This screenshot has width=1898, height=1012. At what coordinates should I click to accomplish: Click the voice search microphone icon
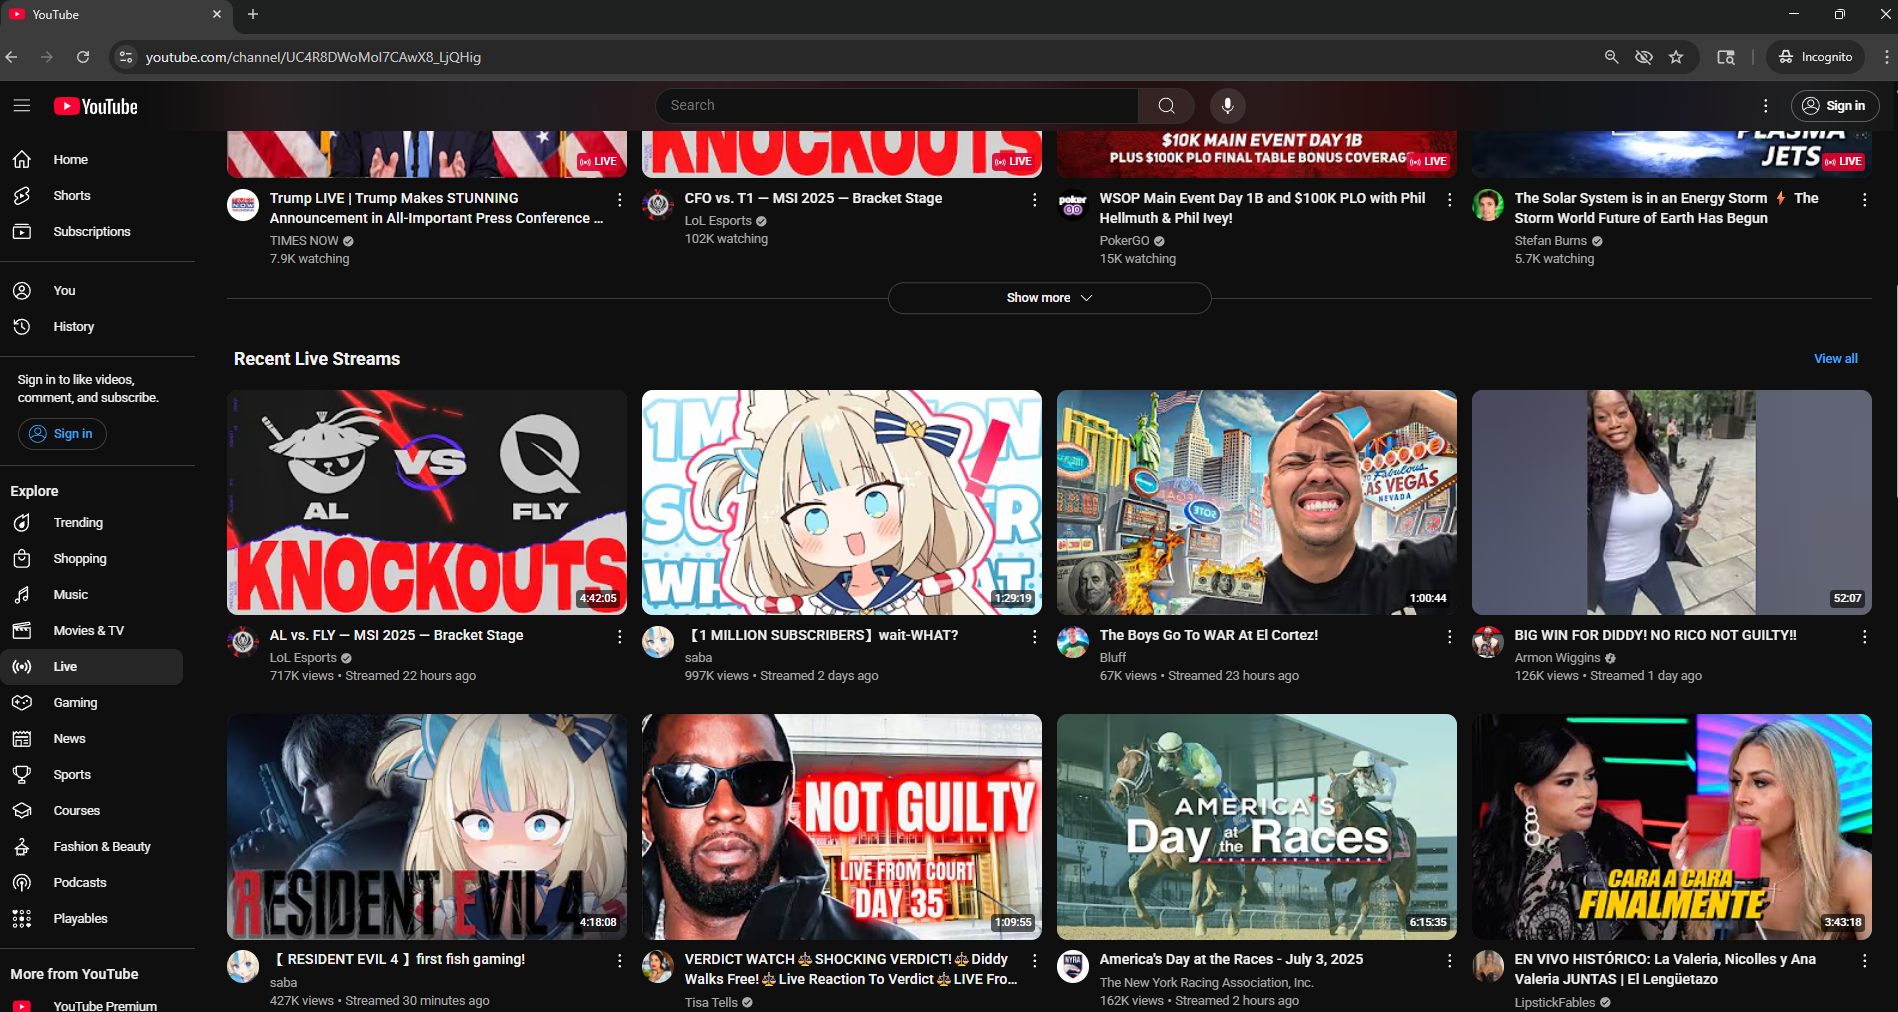pos(1227,106)
